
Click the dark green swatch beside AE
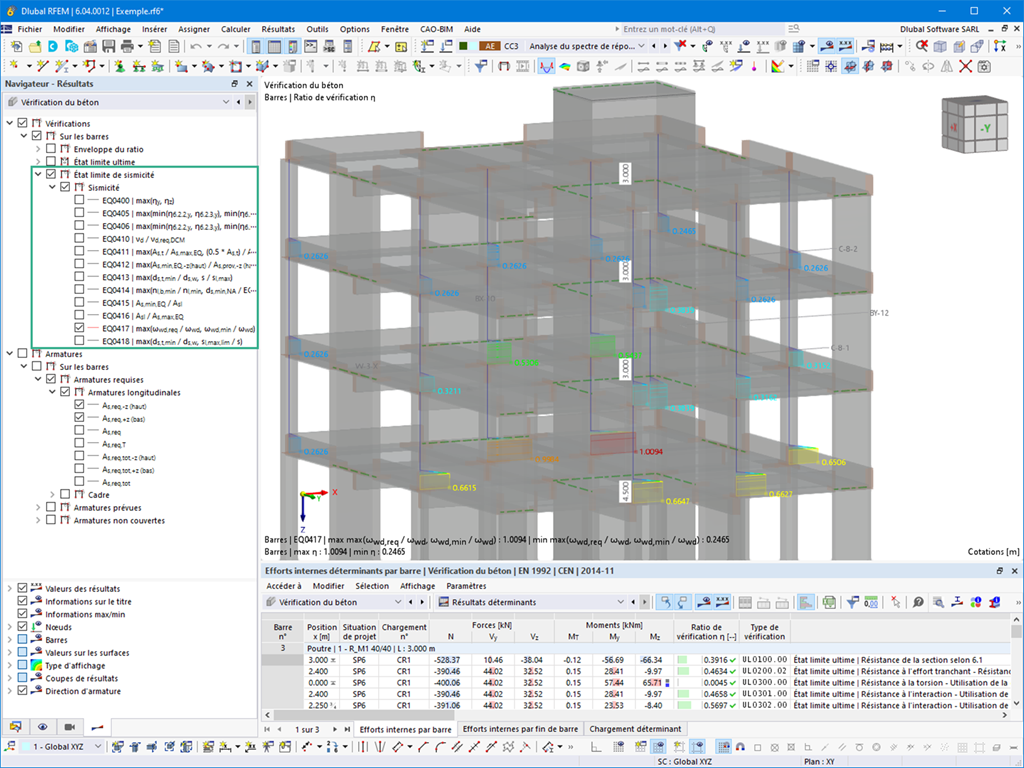[464, 46]
